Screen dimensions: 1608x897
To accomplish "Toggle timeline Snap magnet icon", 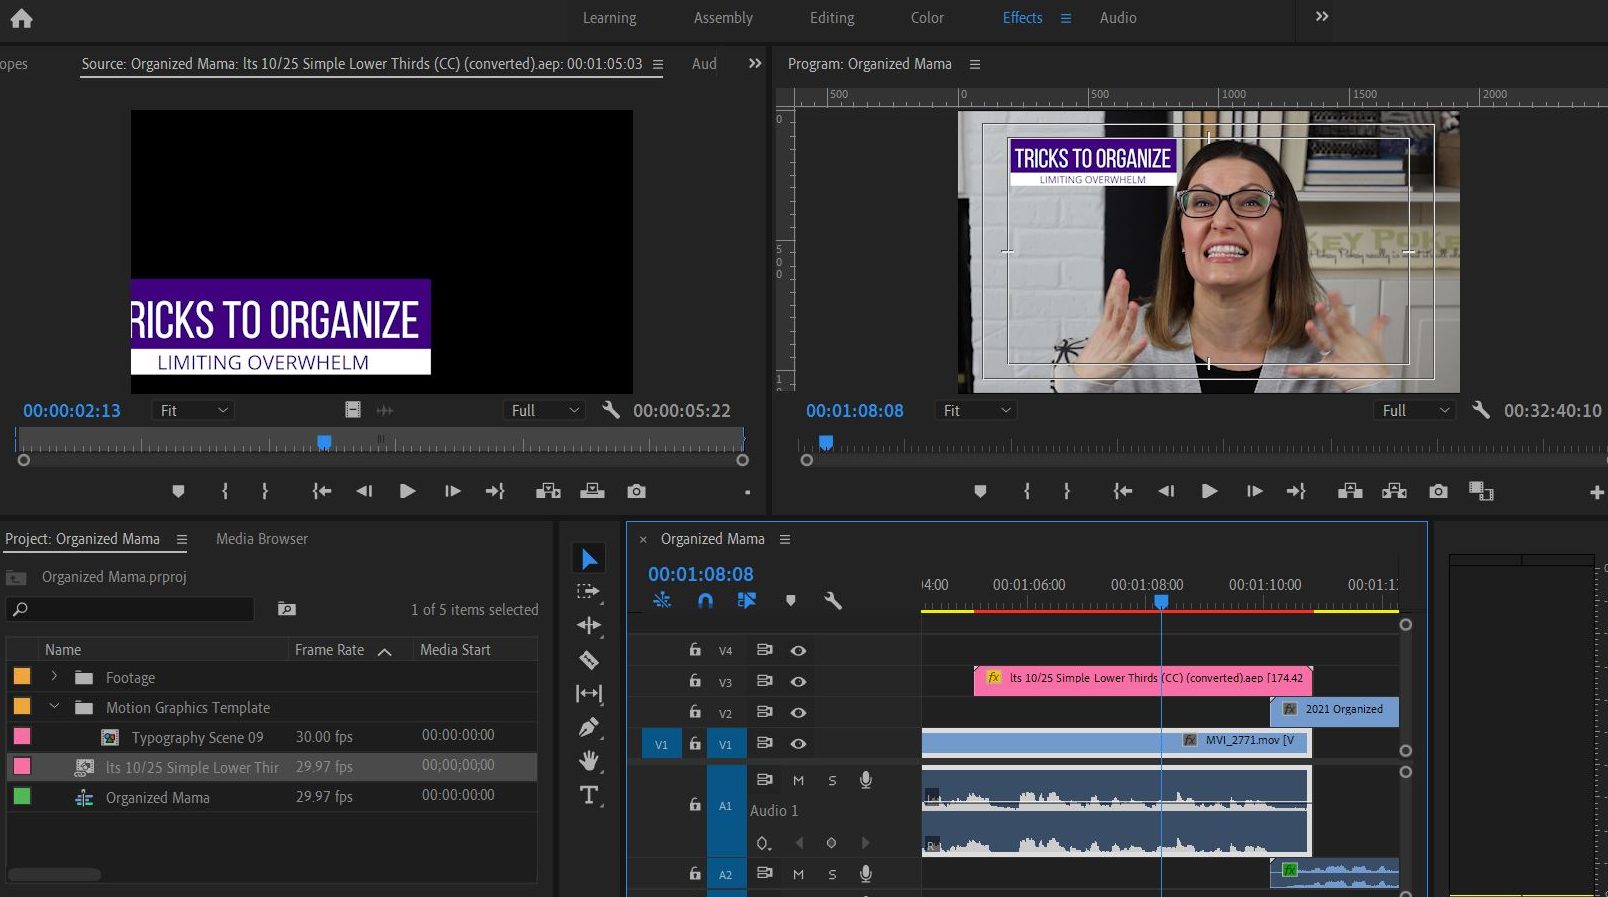I will pos(705,601).
